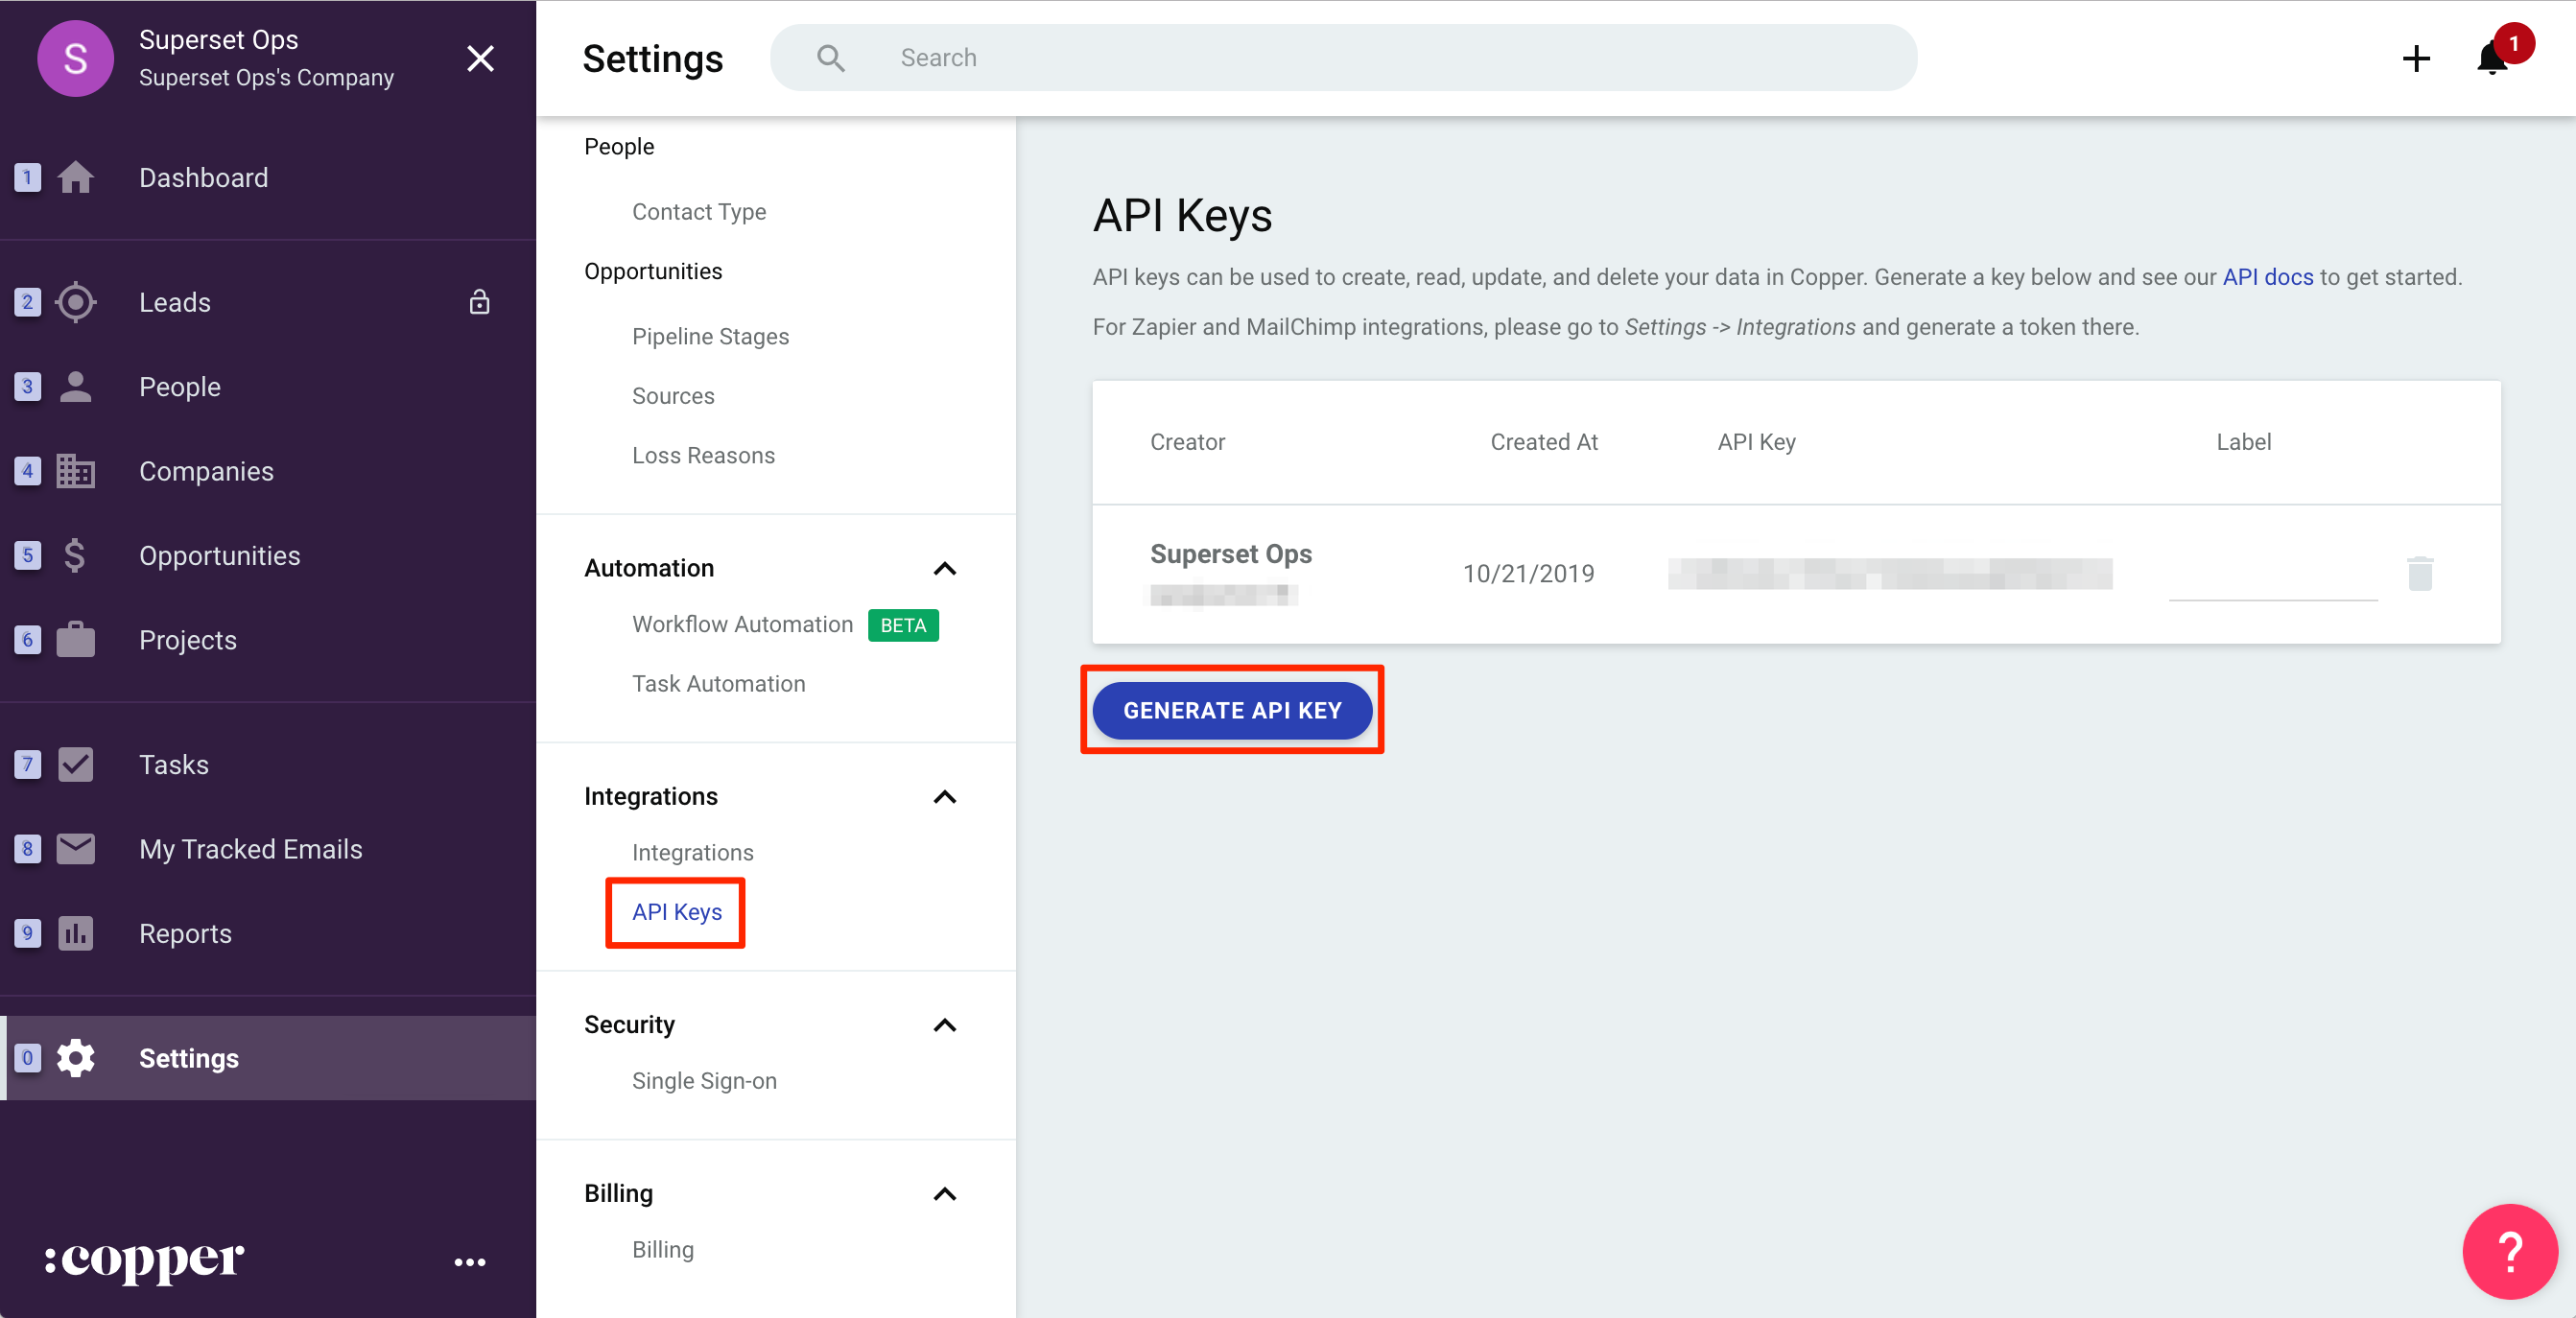
Task: Open Task Automation settings
Action: [718, 684]
